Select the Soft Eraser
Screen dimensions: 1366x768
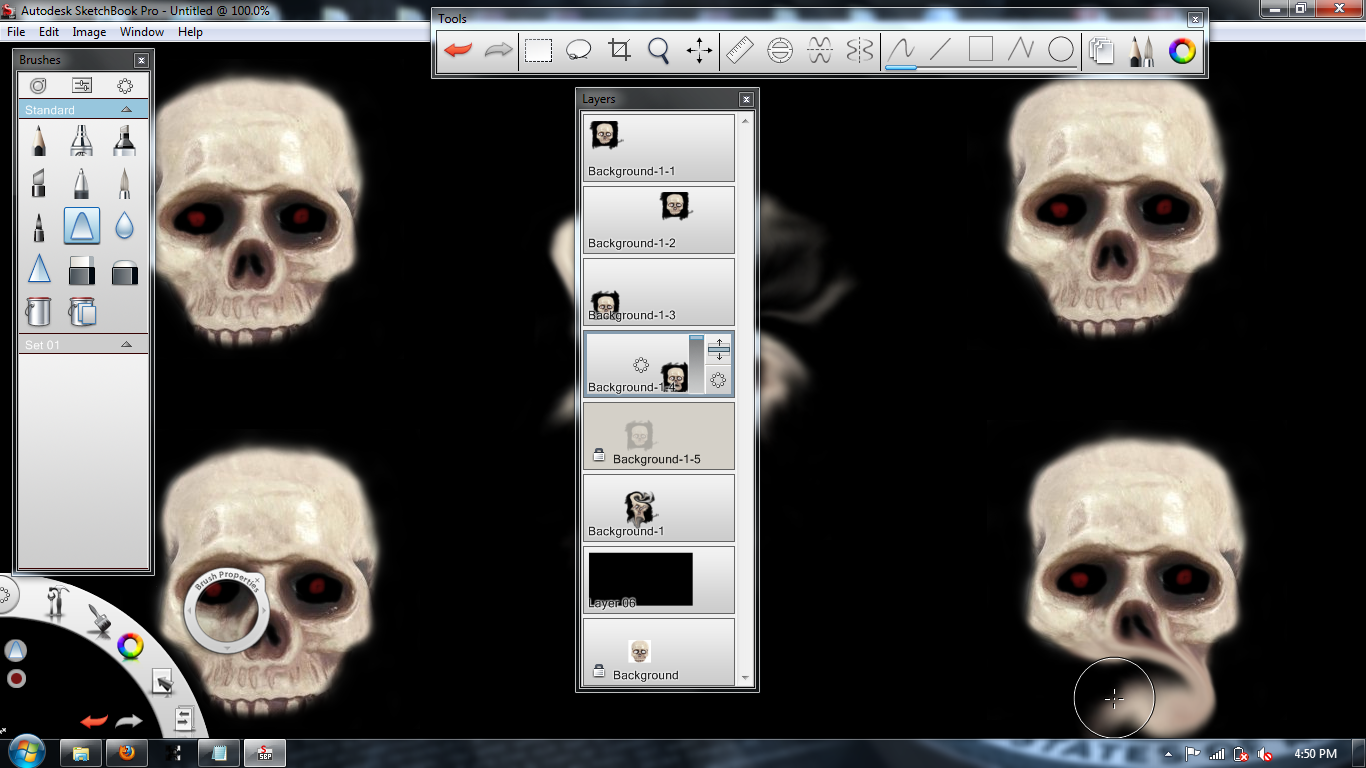[x=124, y=270]
